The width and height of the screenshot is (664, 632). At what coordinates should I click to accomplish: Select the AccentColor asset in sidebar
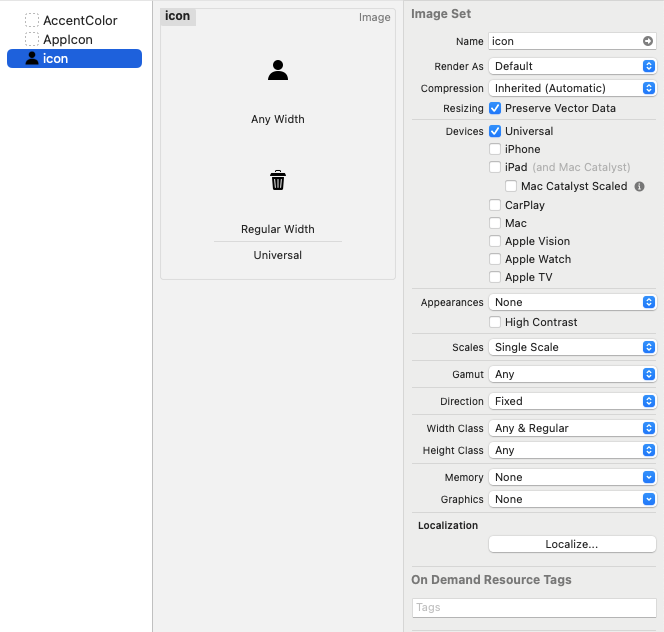click(79, 20)
